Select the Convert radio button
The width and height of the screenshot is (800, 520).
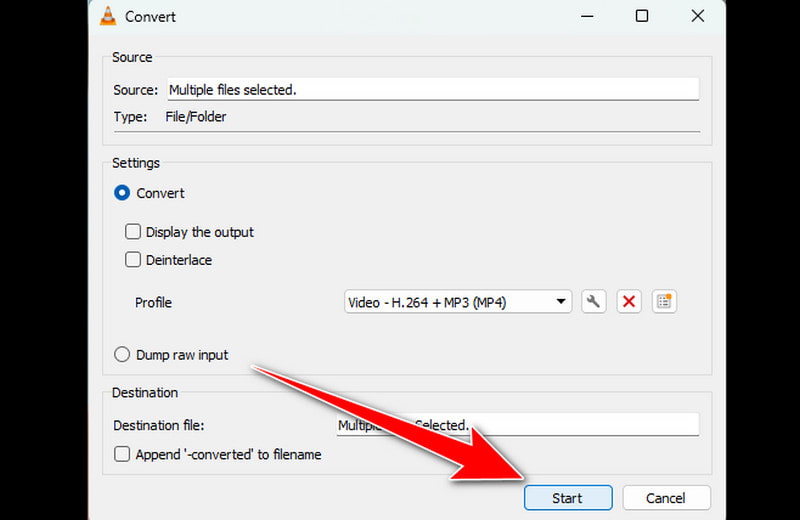click(x=123, y=193)
